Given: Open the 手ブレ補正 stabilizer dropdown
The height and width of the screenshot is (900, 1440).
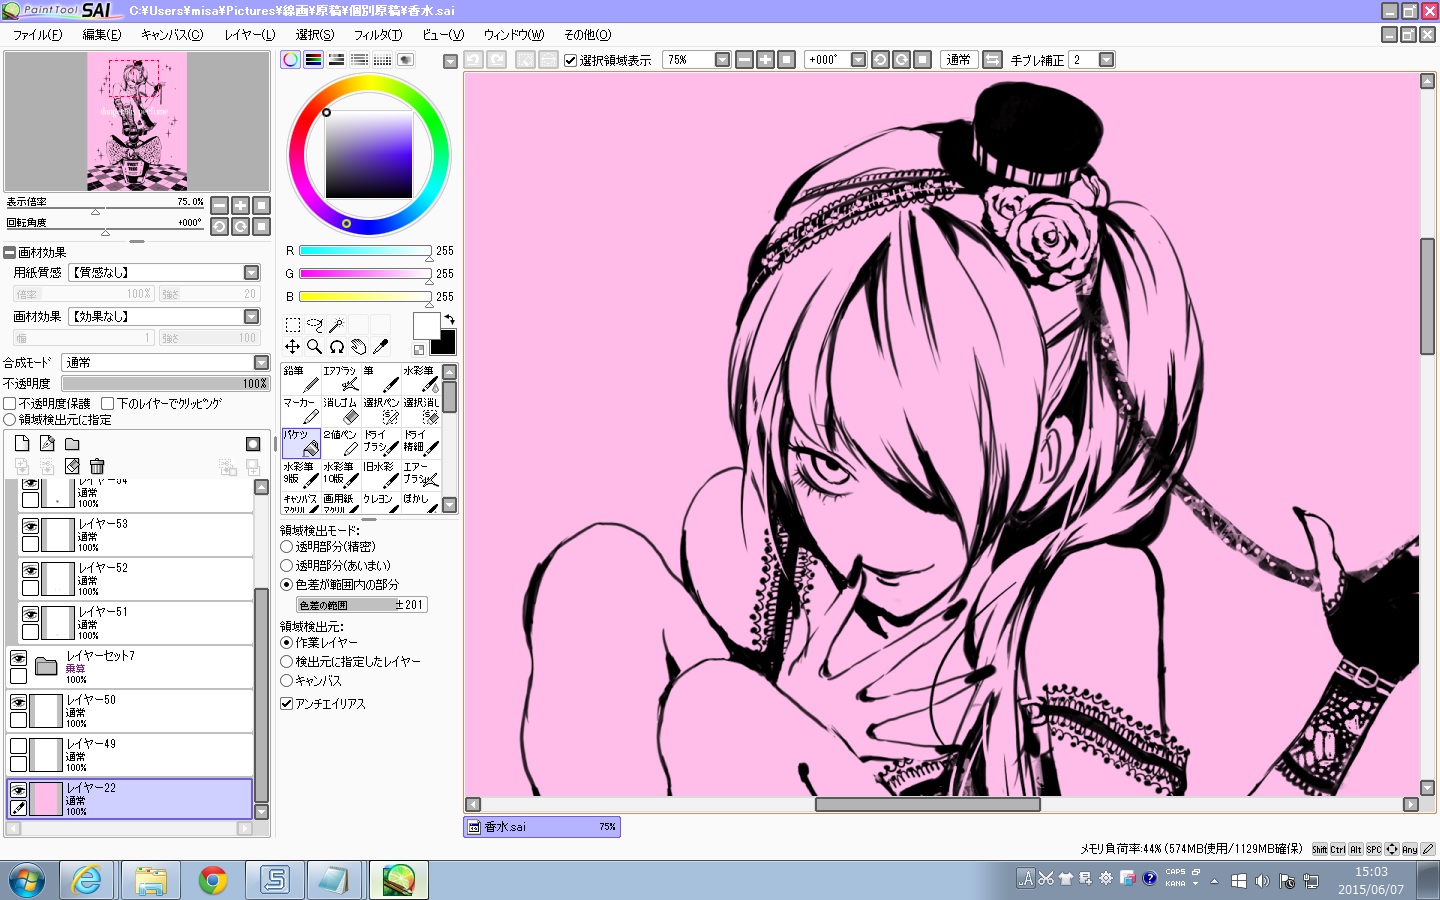Looking at the screenshot, I should (1106, 60).
